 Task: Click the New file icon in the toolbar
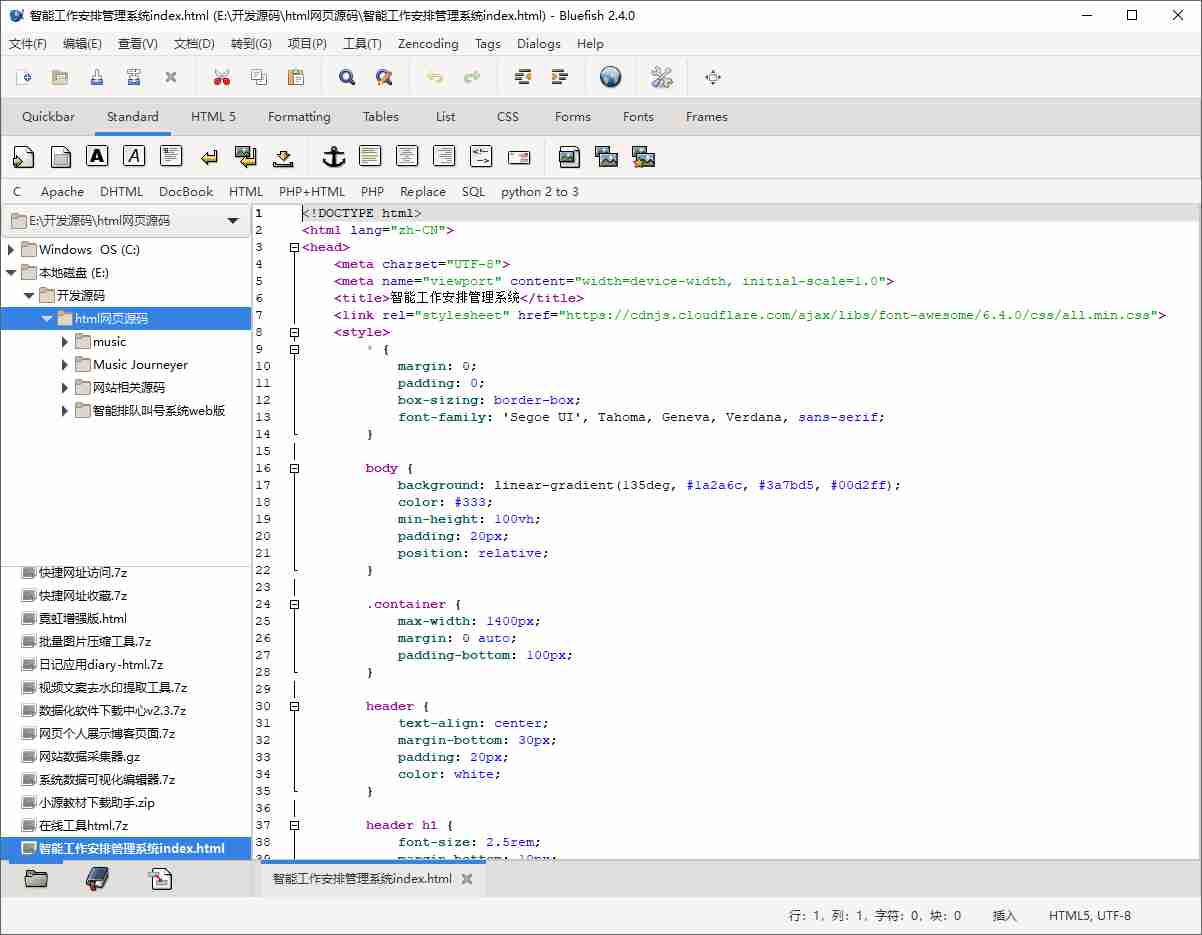pyautogui.click(x=24, y=77)
